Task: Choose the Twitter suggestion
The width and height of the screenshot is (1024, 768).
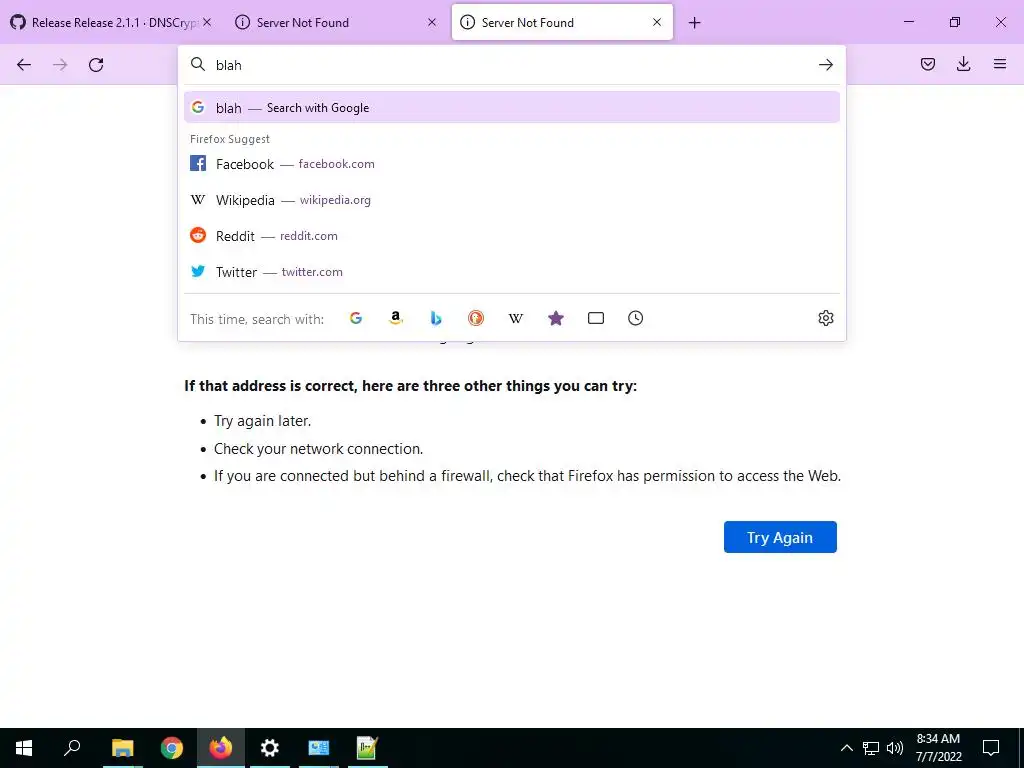Action: 511,272
